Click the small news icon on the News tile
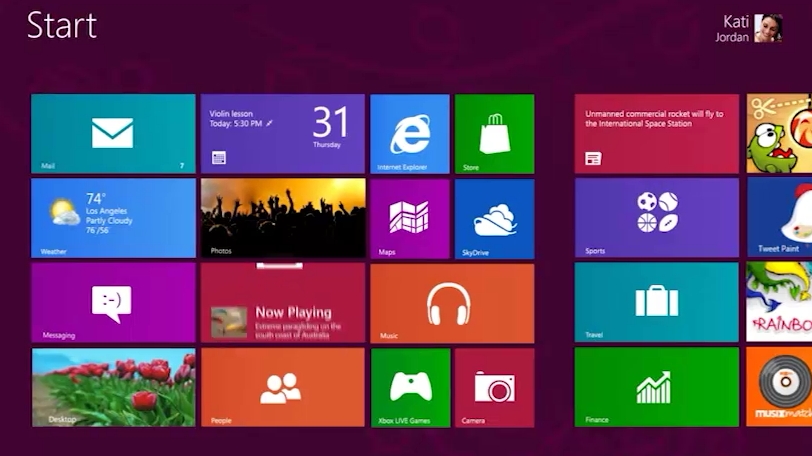The width and height of the screenshot is (812, 456). point(593,158)
